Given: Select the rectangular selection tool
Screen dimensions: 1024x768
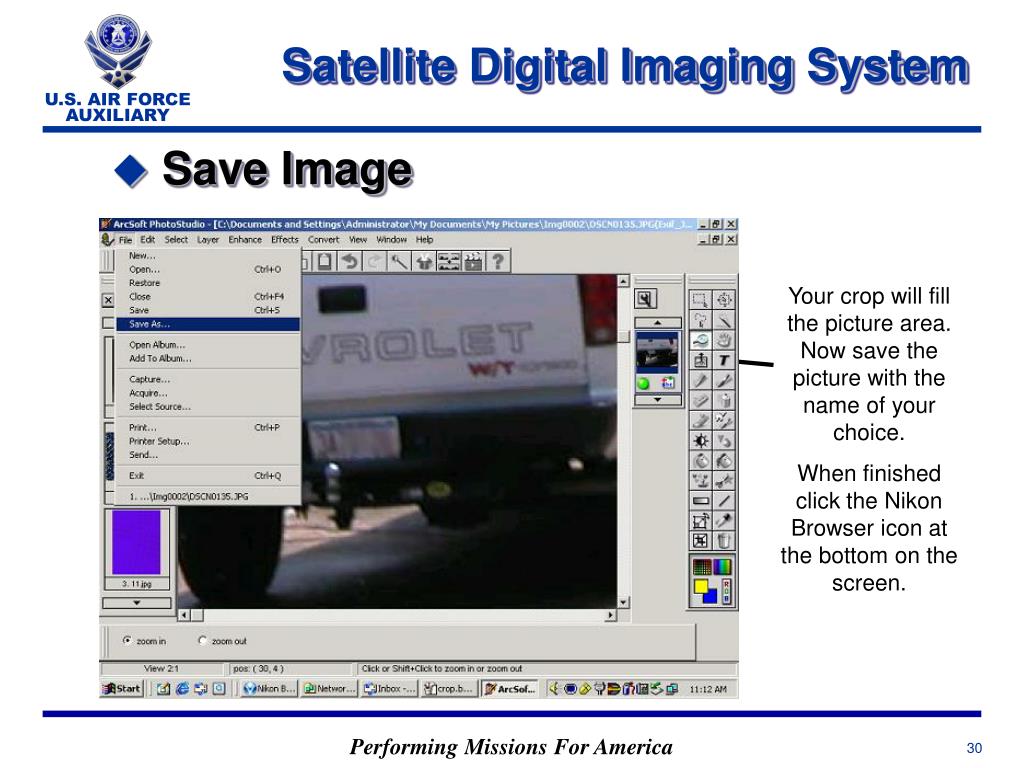Looking at the screenshot, I should 700,300.
